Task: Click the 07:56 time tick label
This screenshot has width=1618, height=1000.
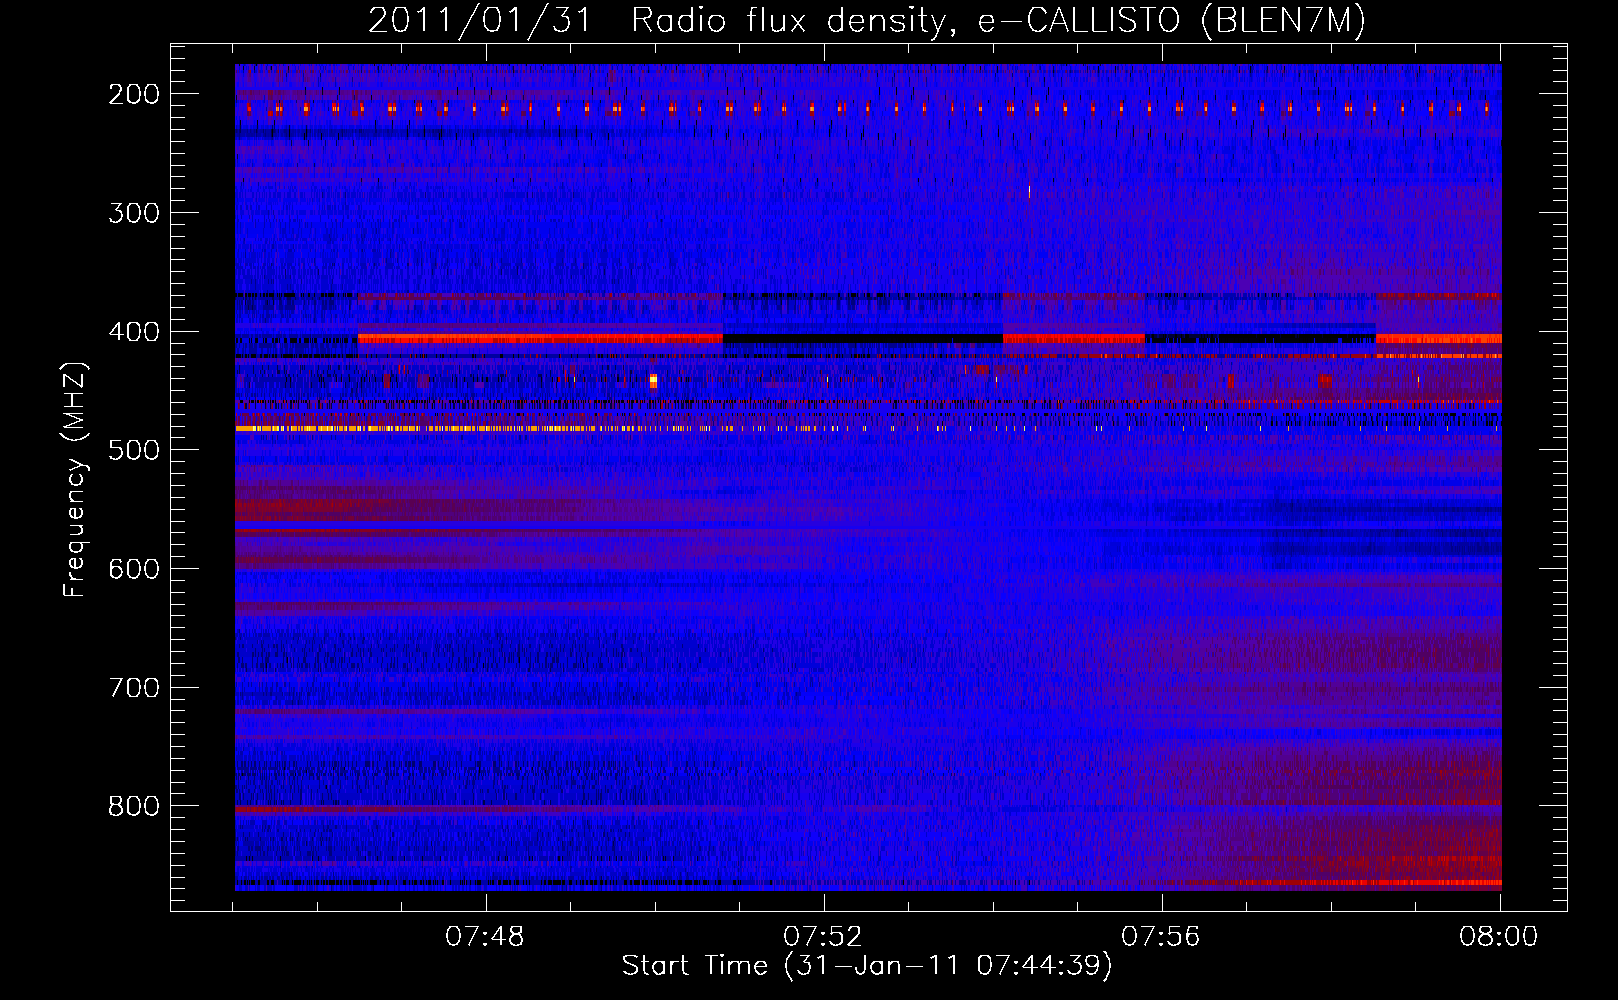Action: click(x=1161, y=937)
